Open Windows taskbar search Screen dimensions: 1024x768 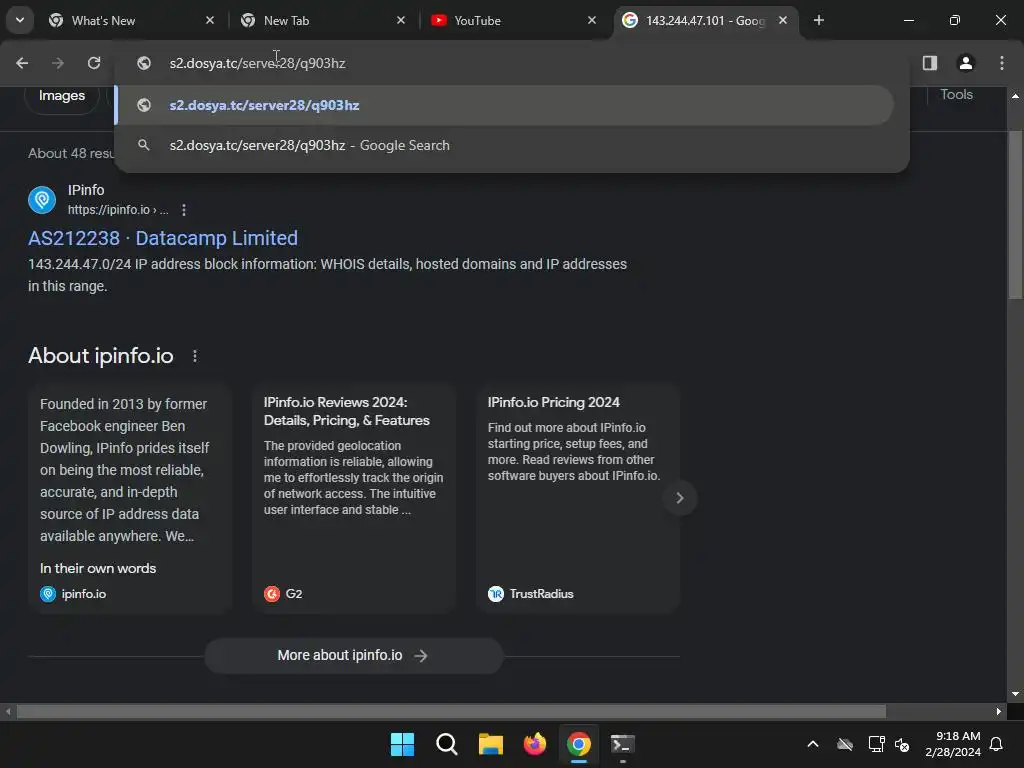click(x=447, y=744)
